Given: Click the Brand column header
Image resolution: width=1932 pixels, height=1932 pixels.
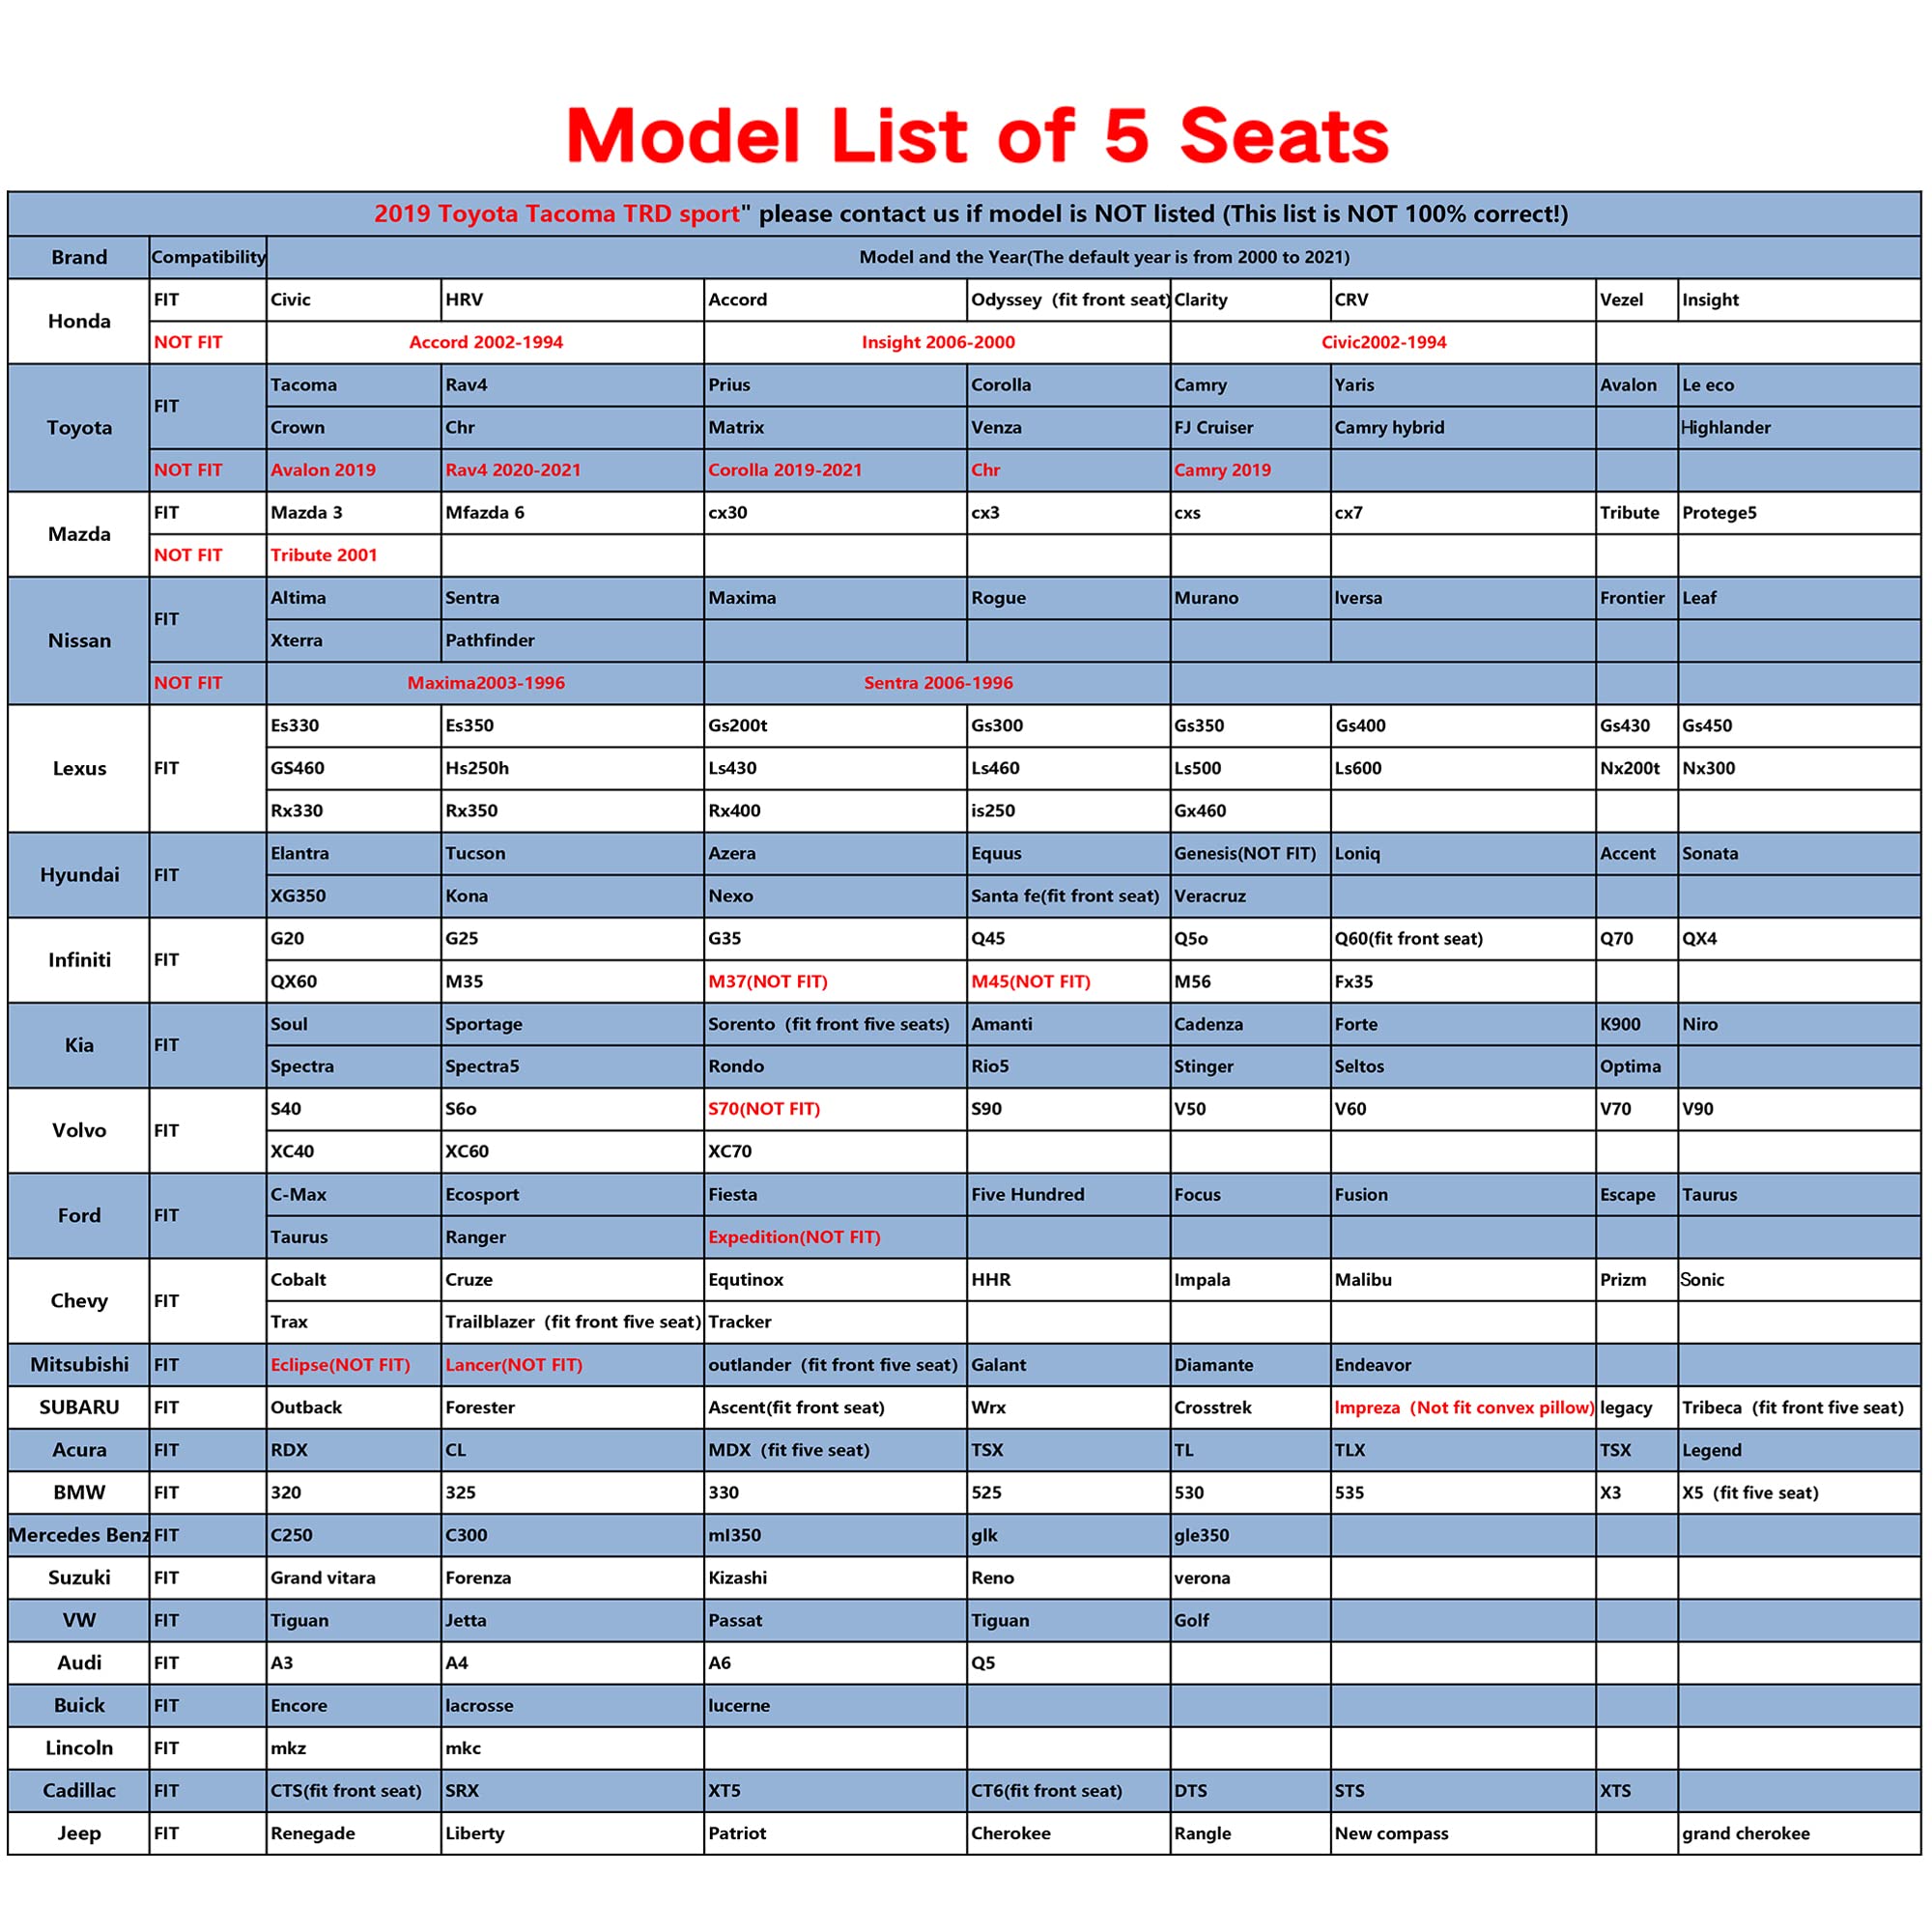Looking at the screenshot, I should [79, 257].
